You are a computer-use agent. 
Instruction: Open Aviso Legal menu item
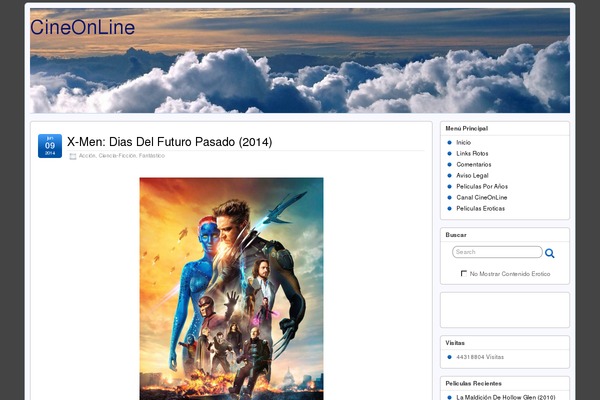tap(472, 176)
